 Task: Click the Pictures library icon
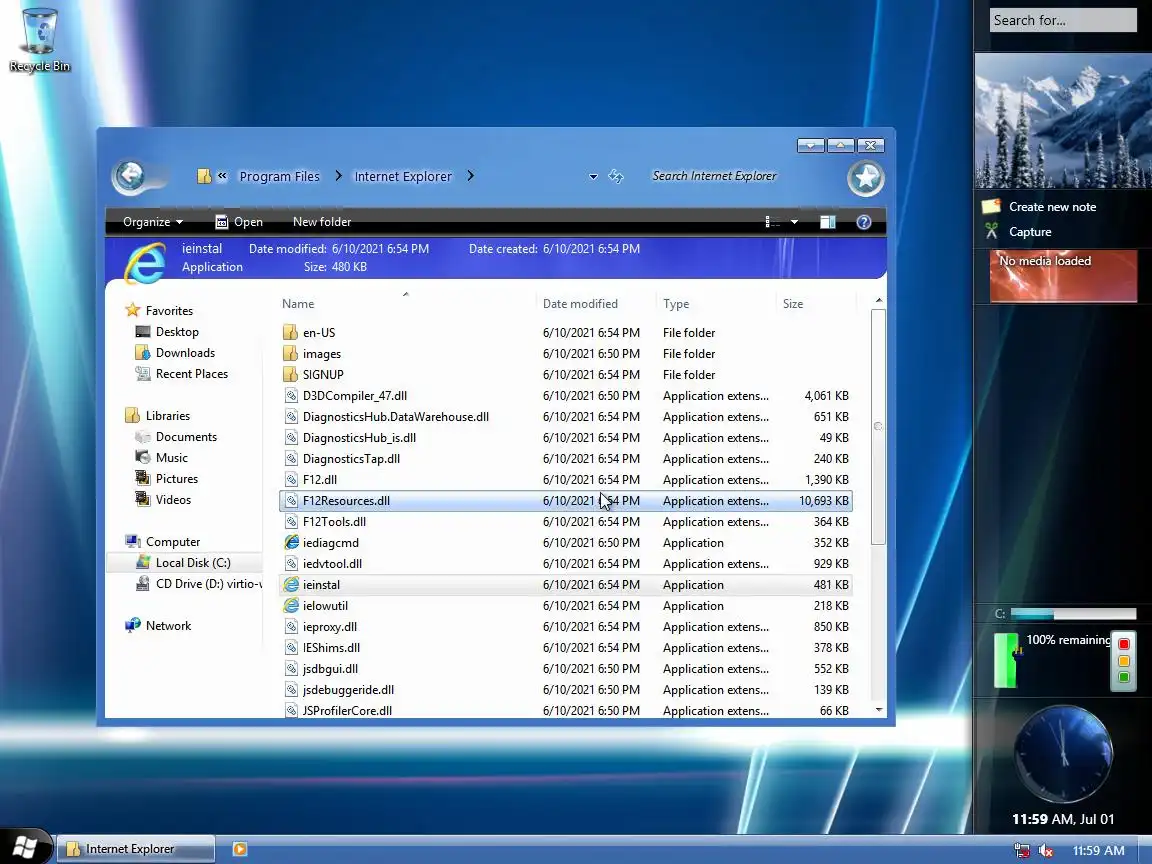pos(143,478)
